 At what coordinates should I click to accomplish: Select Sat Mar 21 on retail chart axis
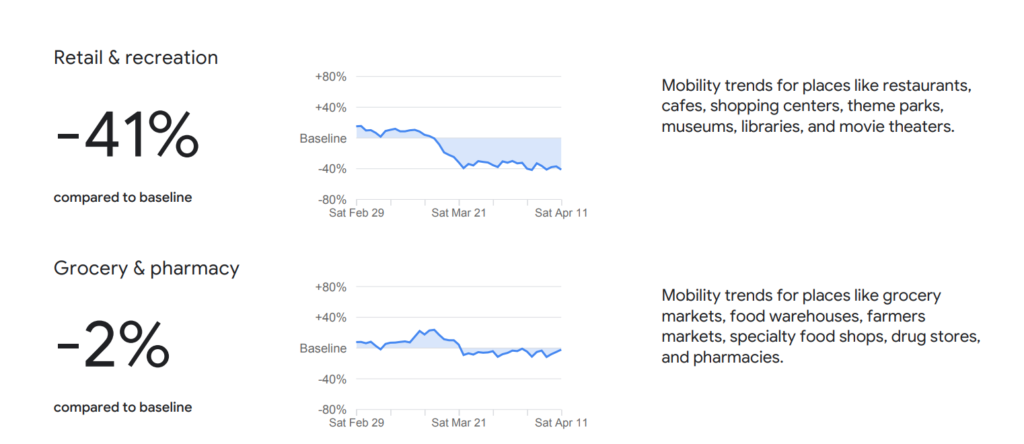coord(459,212)
